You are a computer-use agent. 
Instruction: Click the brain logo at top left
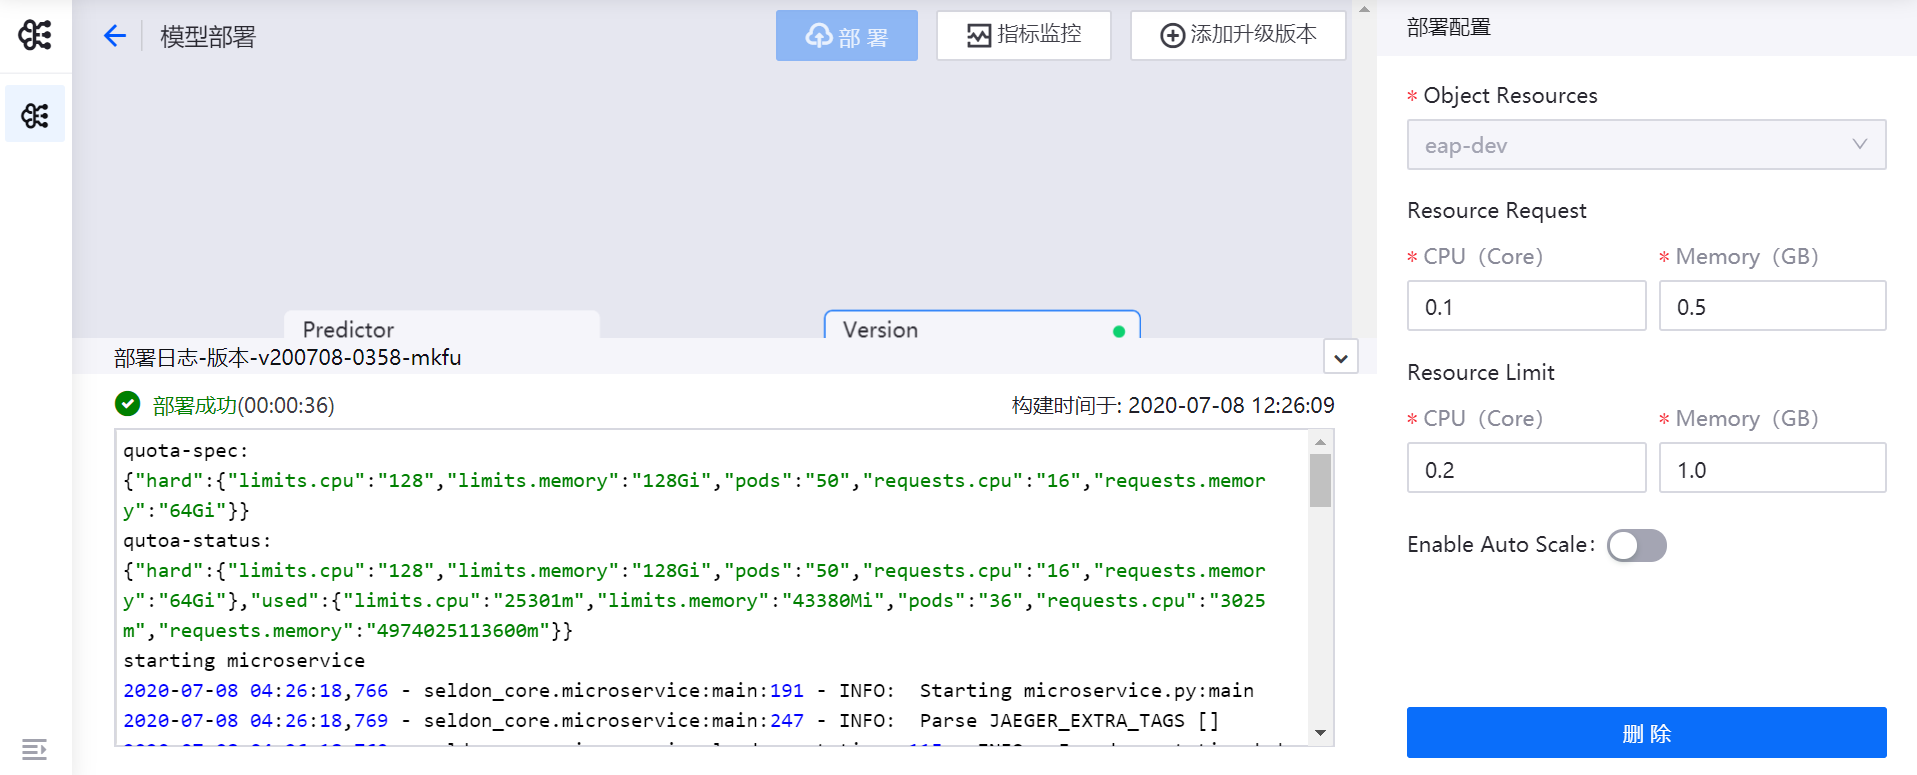(35, 35)
